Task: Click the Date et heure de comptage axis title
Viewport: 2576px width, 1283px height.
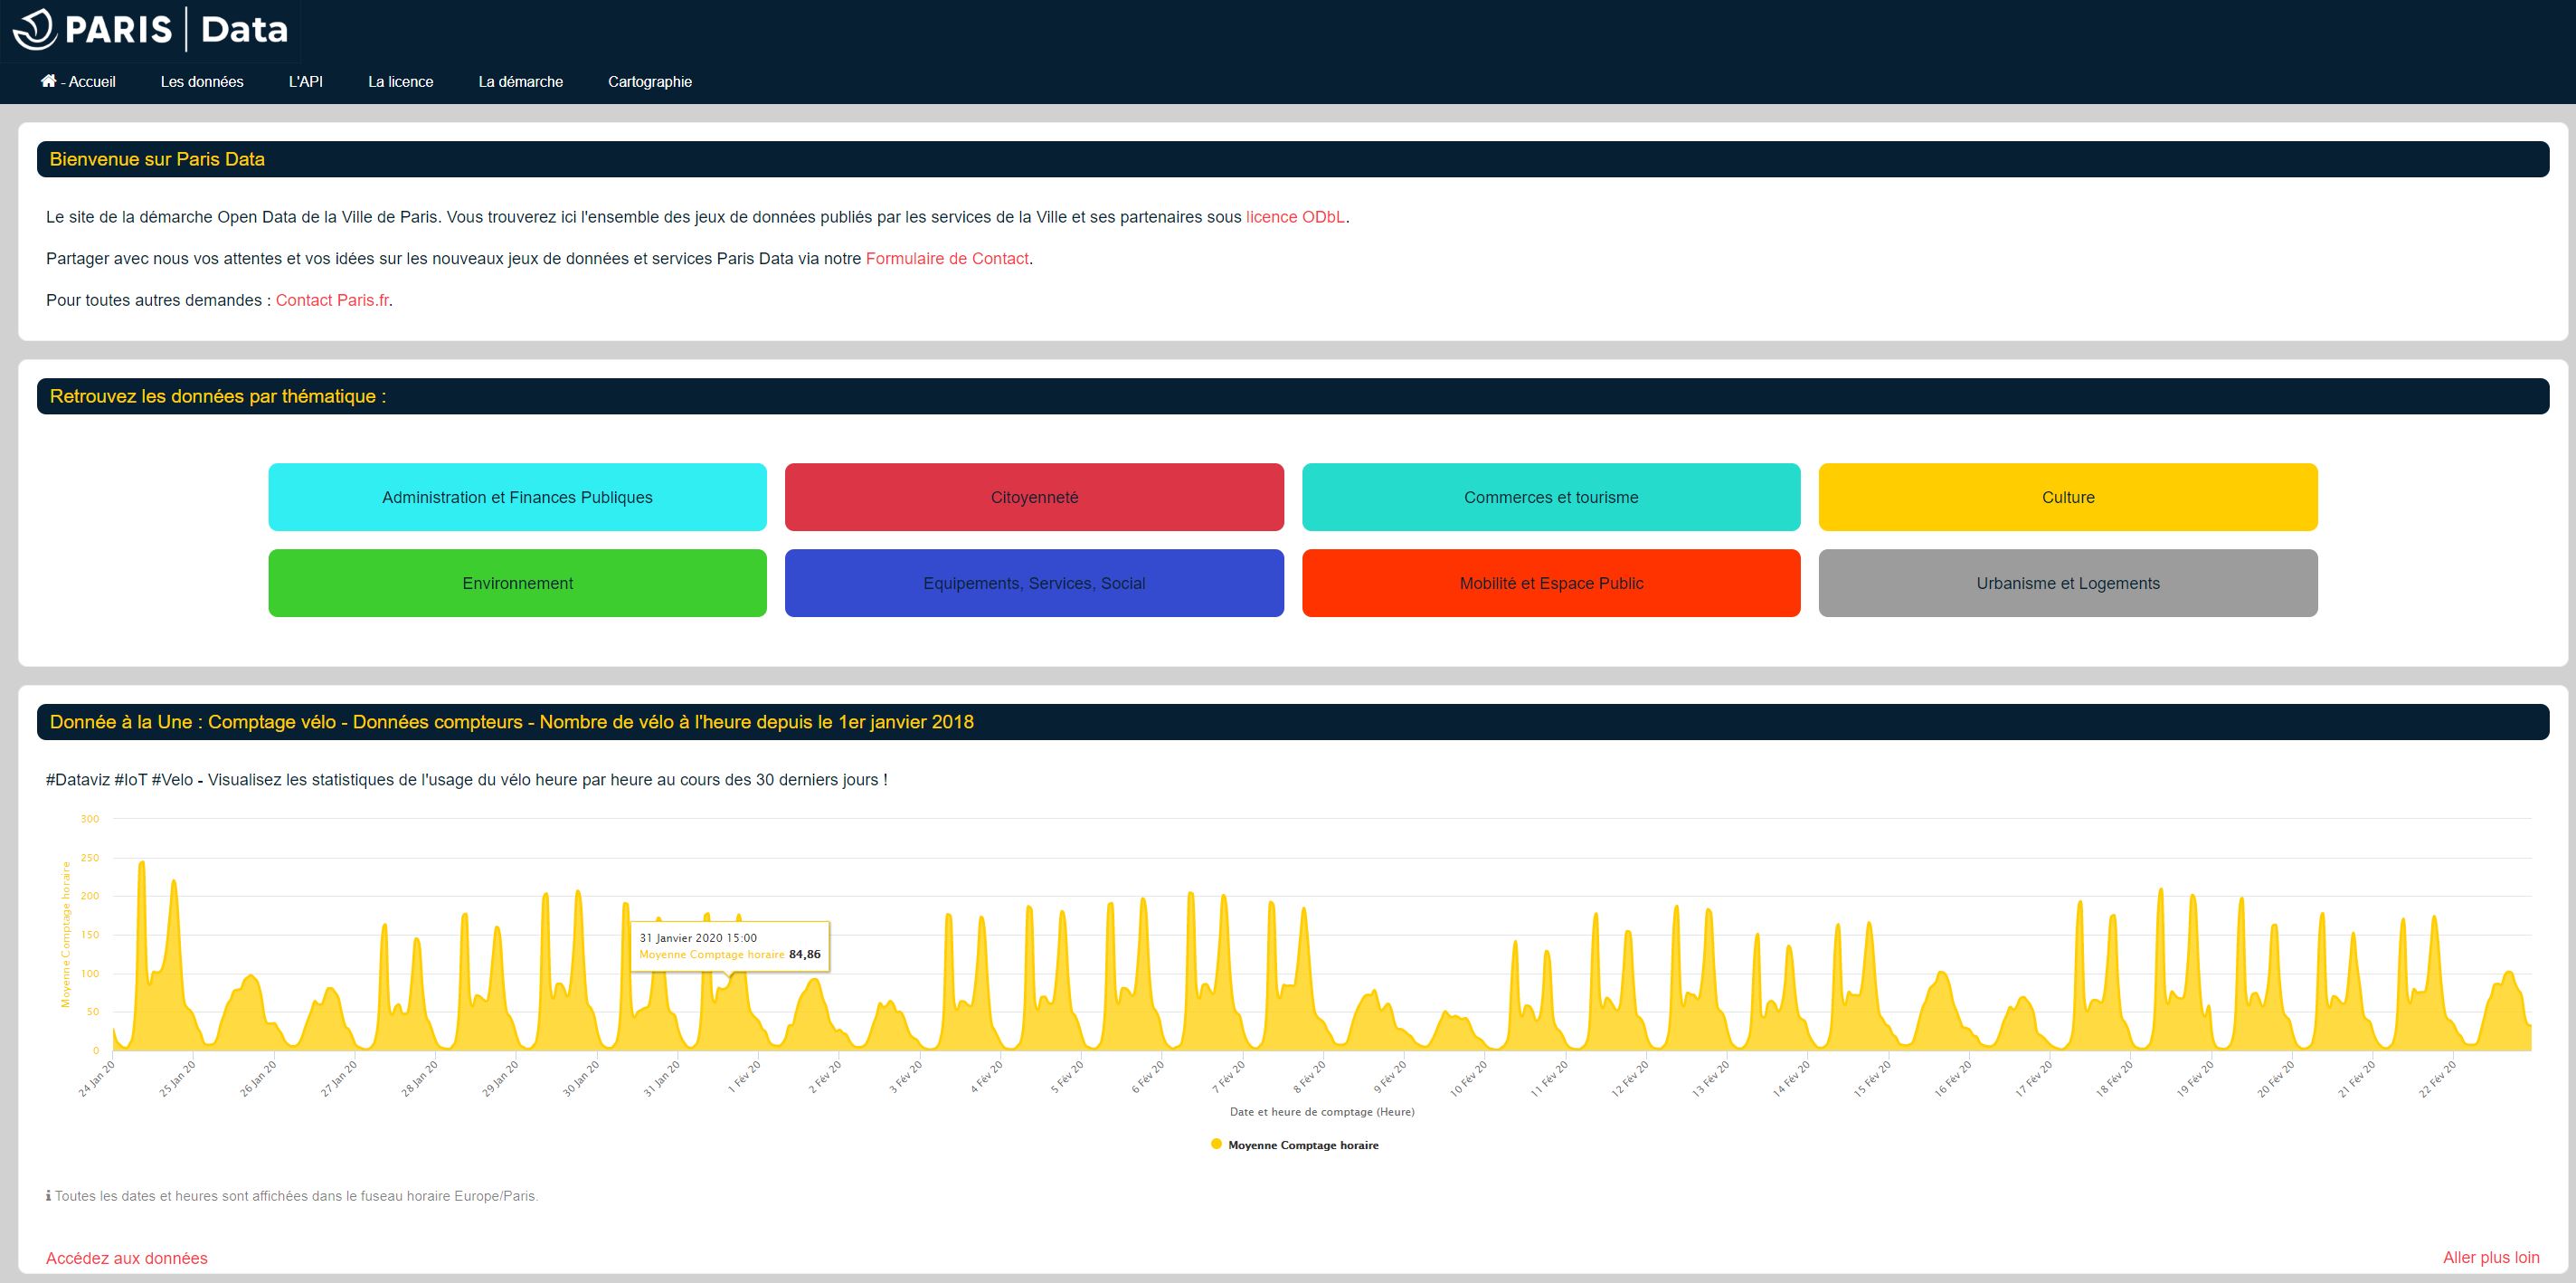Action: [x=1322, y=1112]
